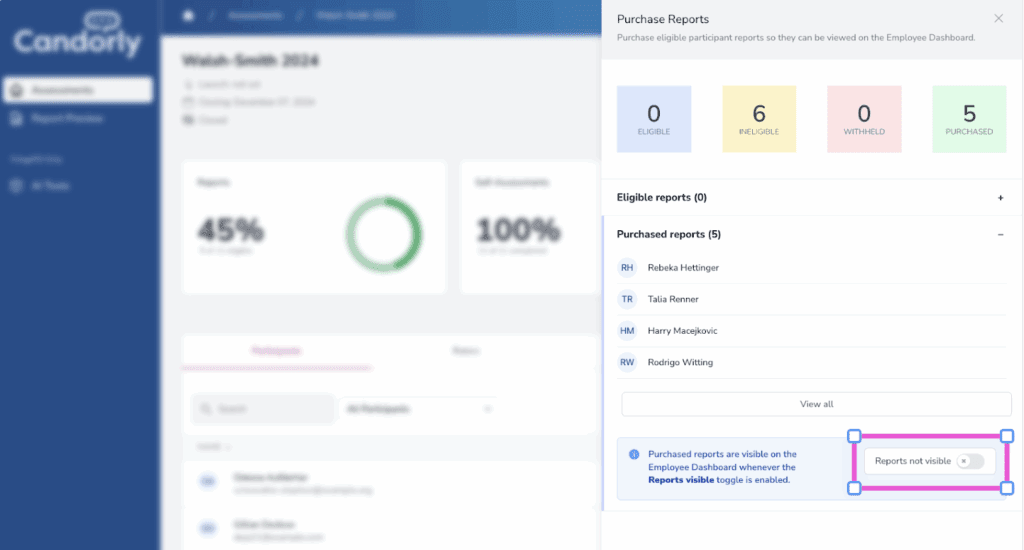1024x550 pixels.
Task: Open the All Participants dropdown
Action: (x=418, y=409)
